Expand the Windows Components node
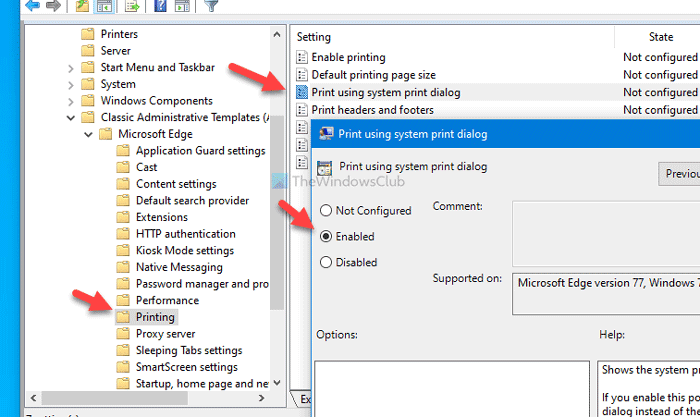700x417 pixels. click(71, 101)
